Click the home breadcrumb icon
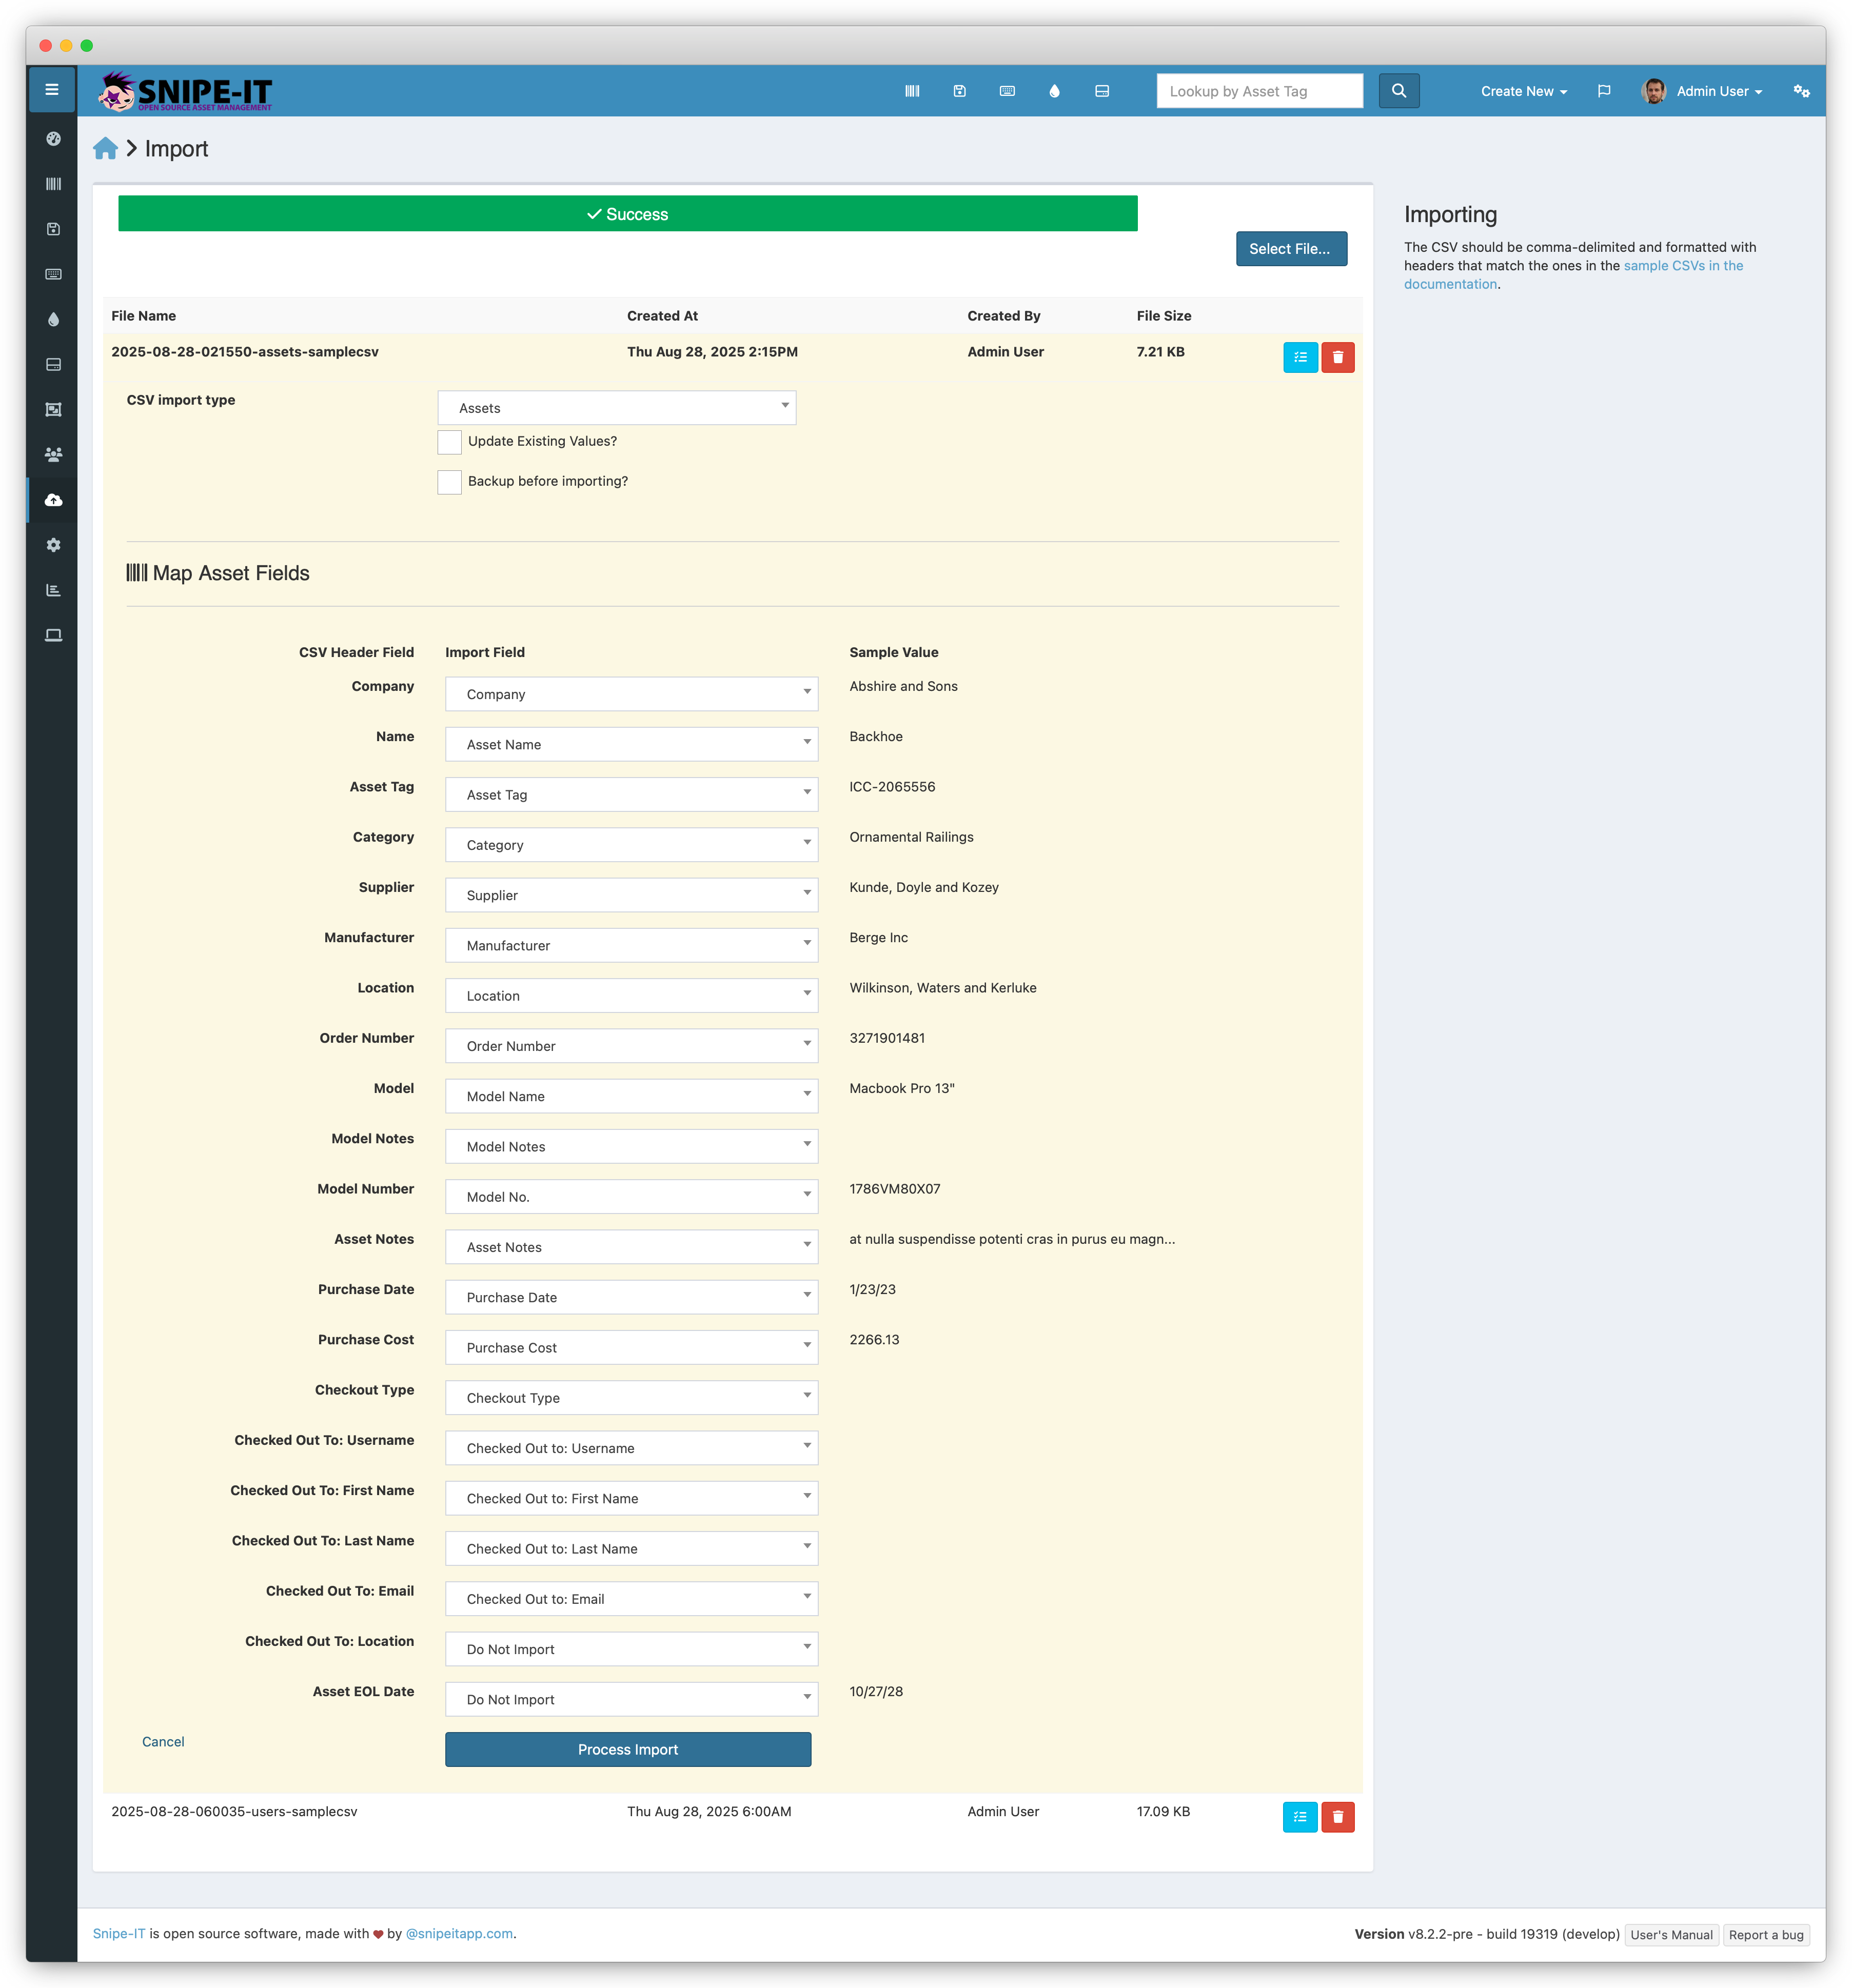 click(105, 149)
